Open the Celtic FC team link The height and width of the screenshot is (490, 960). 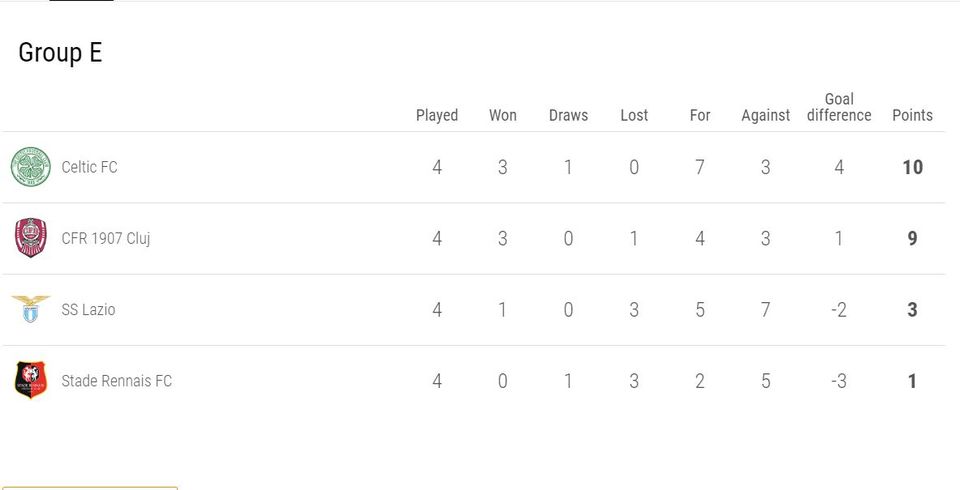click(x=89, y=167)
